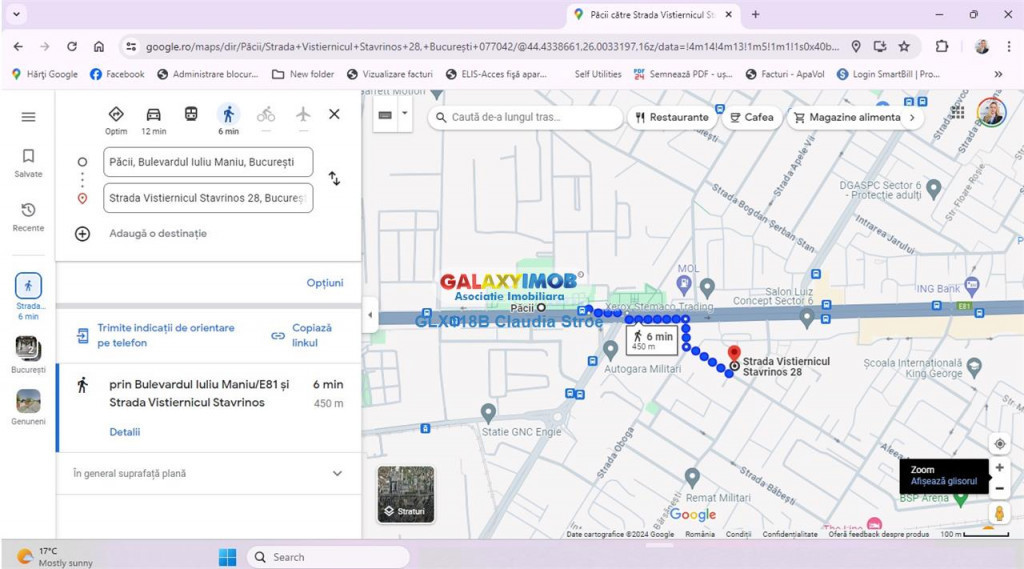Open route Opțiuni link

pos(324,283)
